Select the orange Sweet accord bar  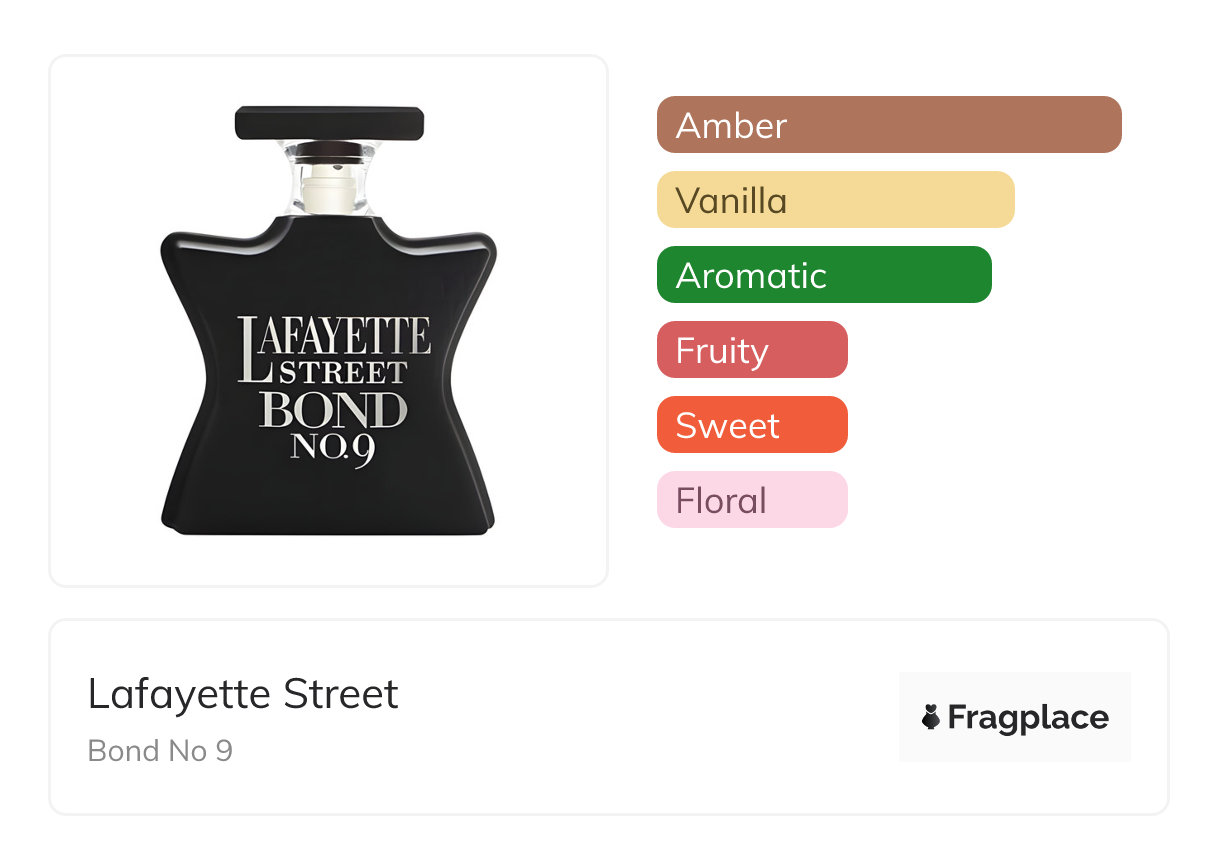(752, 425)
